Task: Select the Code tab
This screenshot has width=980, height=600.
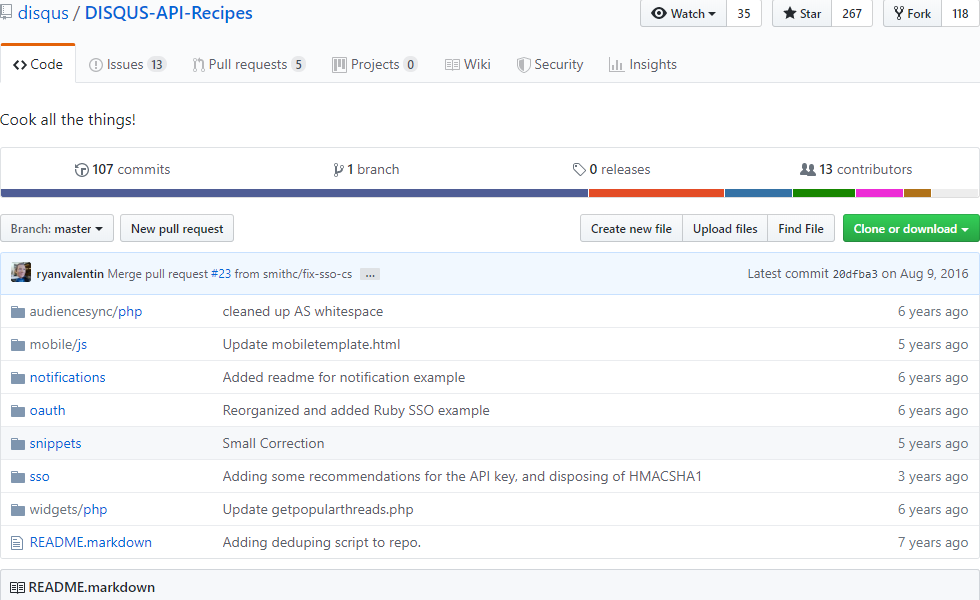Action: (38, 64)
